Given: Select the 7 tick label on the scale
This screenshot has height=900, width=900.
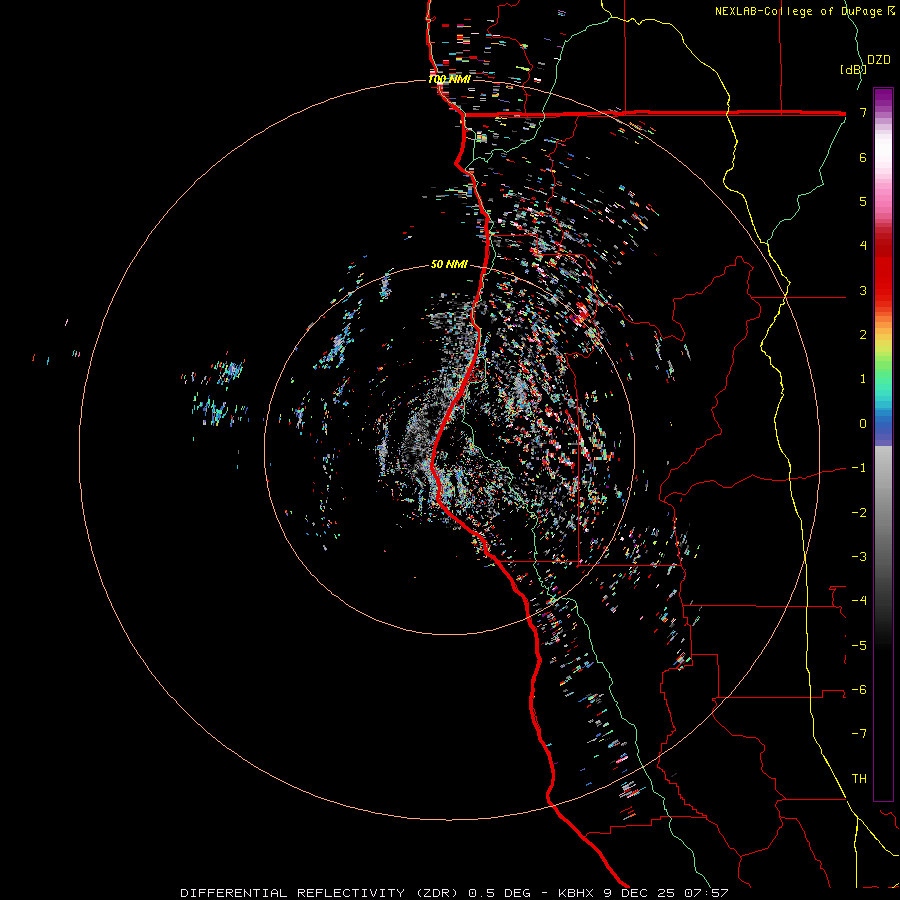Looking at the screenshot, I should pyautogui.click(x=863, y=112).
